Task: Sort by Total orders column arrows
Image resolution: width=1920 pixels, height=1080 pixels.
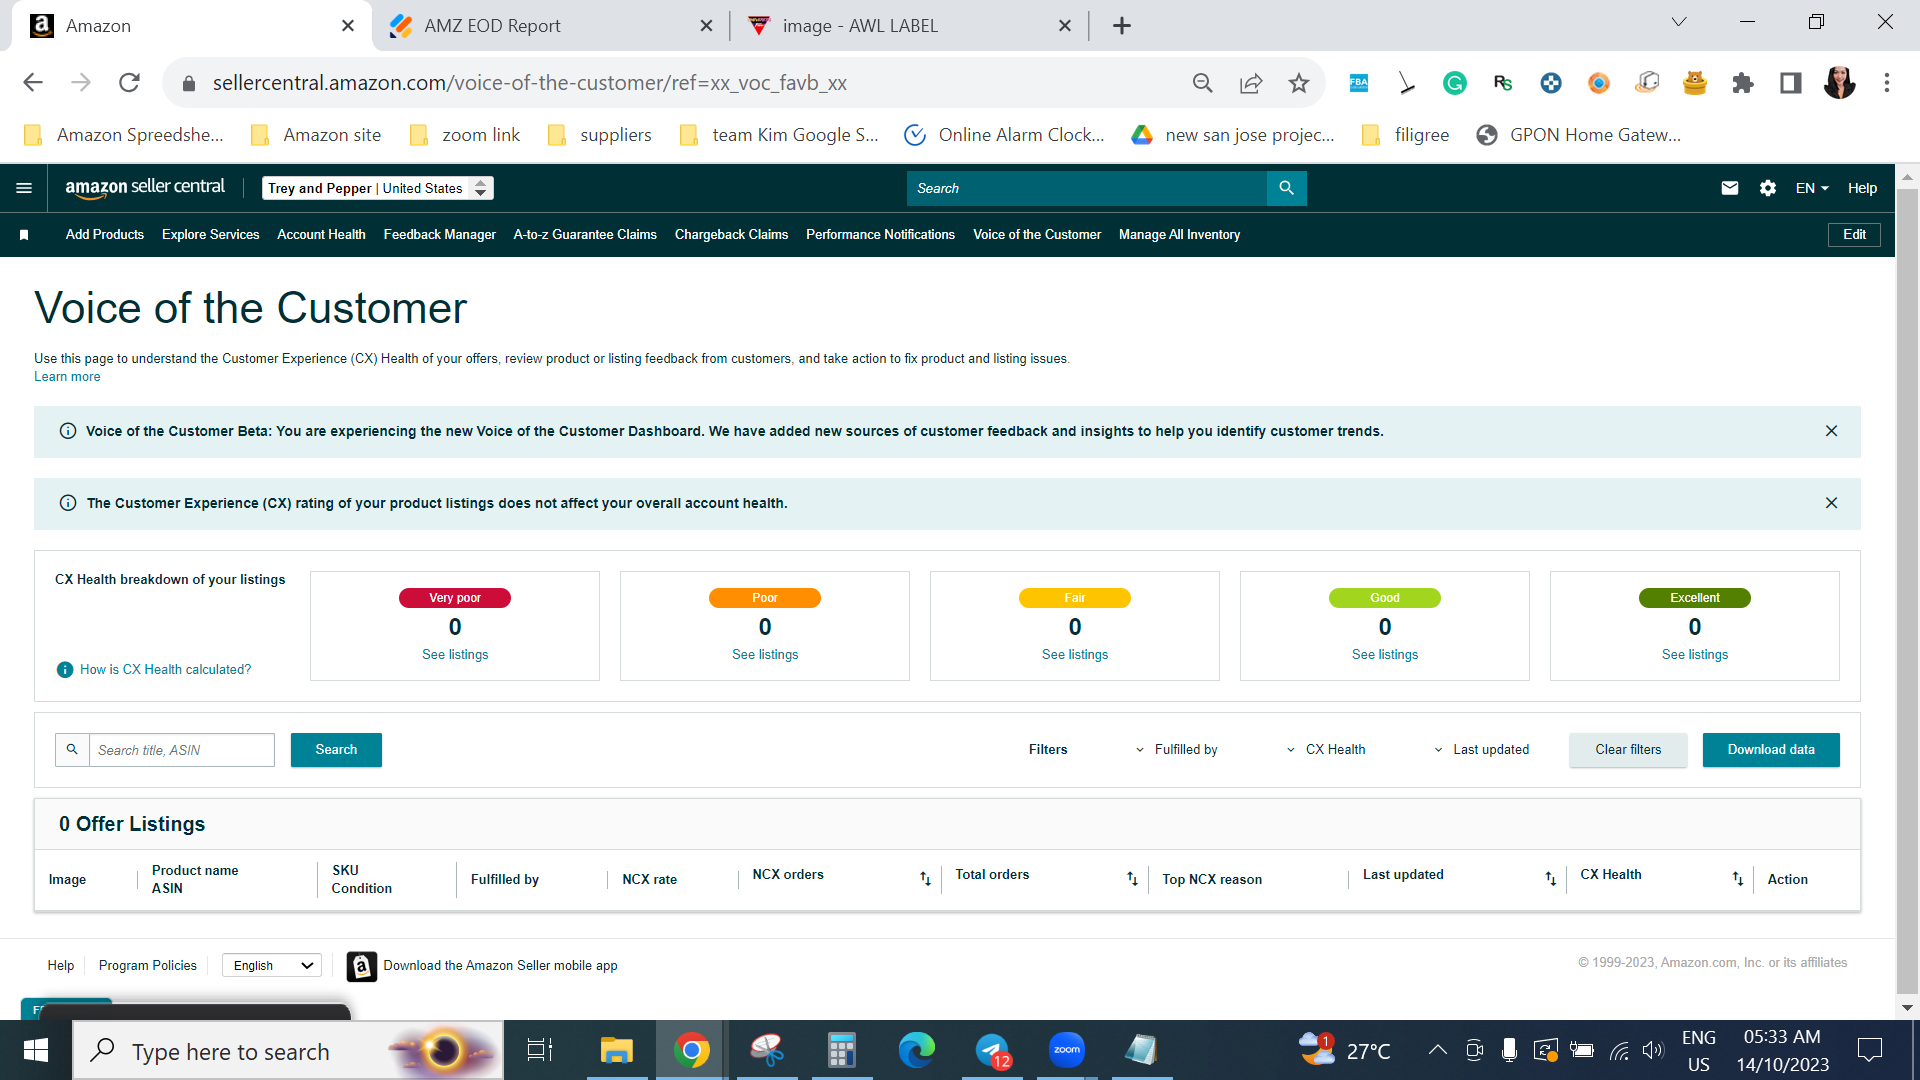Action: point(1132,879)
